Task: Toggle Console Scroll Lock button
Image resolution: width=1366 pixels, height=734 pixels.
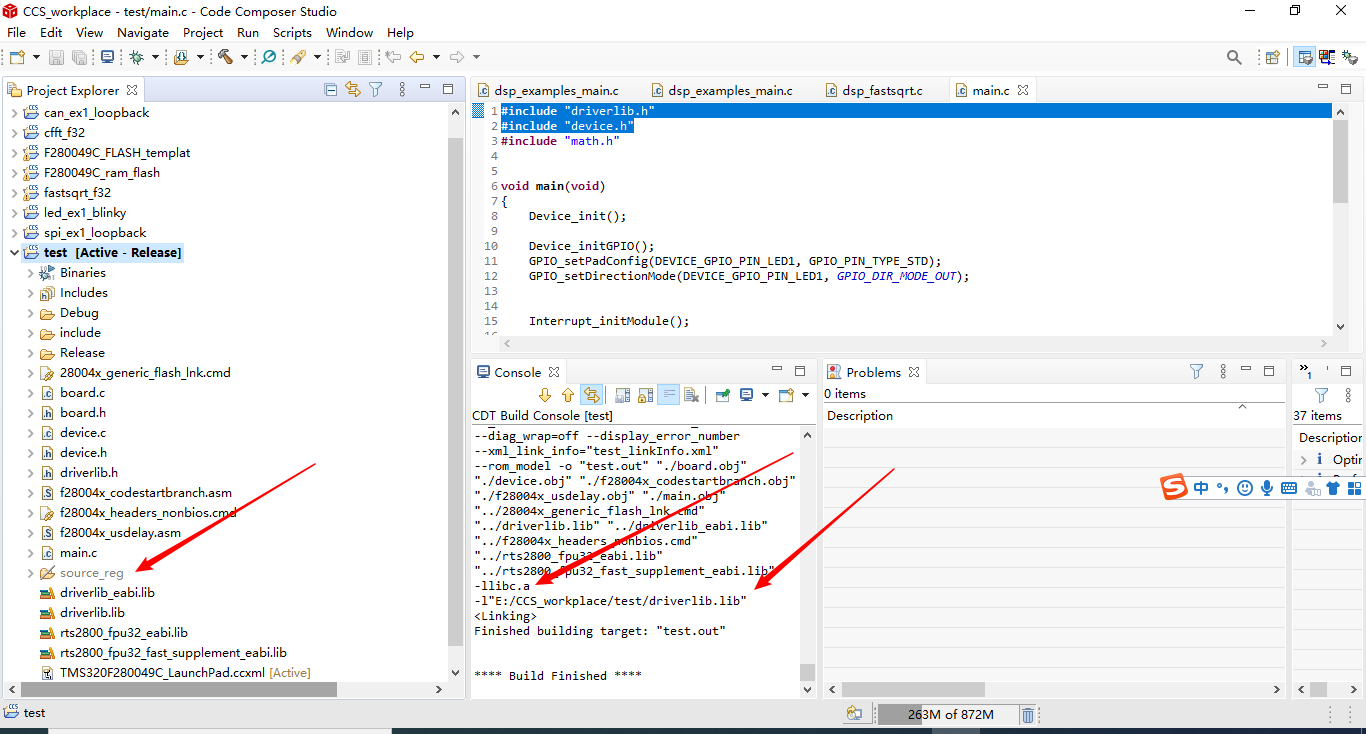Action: click(645, 395)
